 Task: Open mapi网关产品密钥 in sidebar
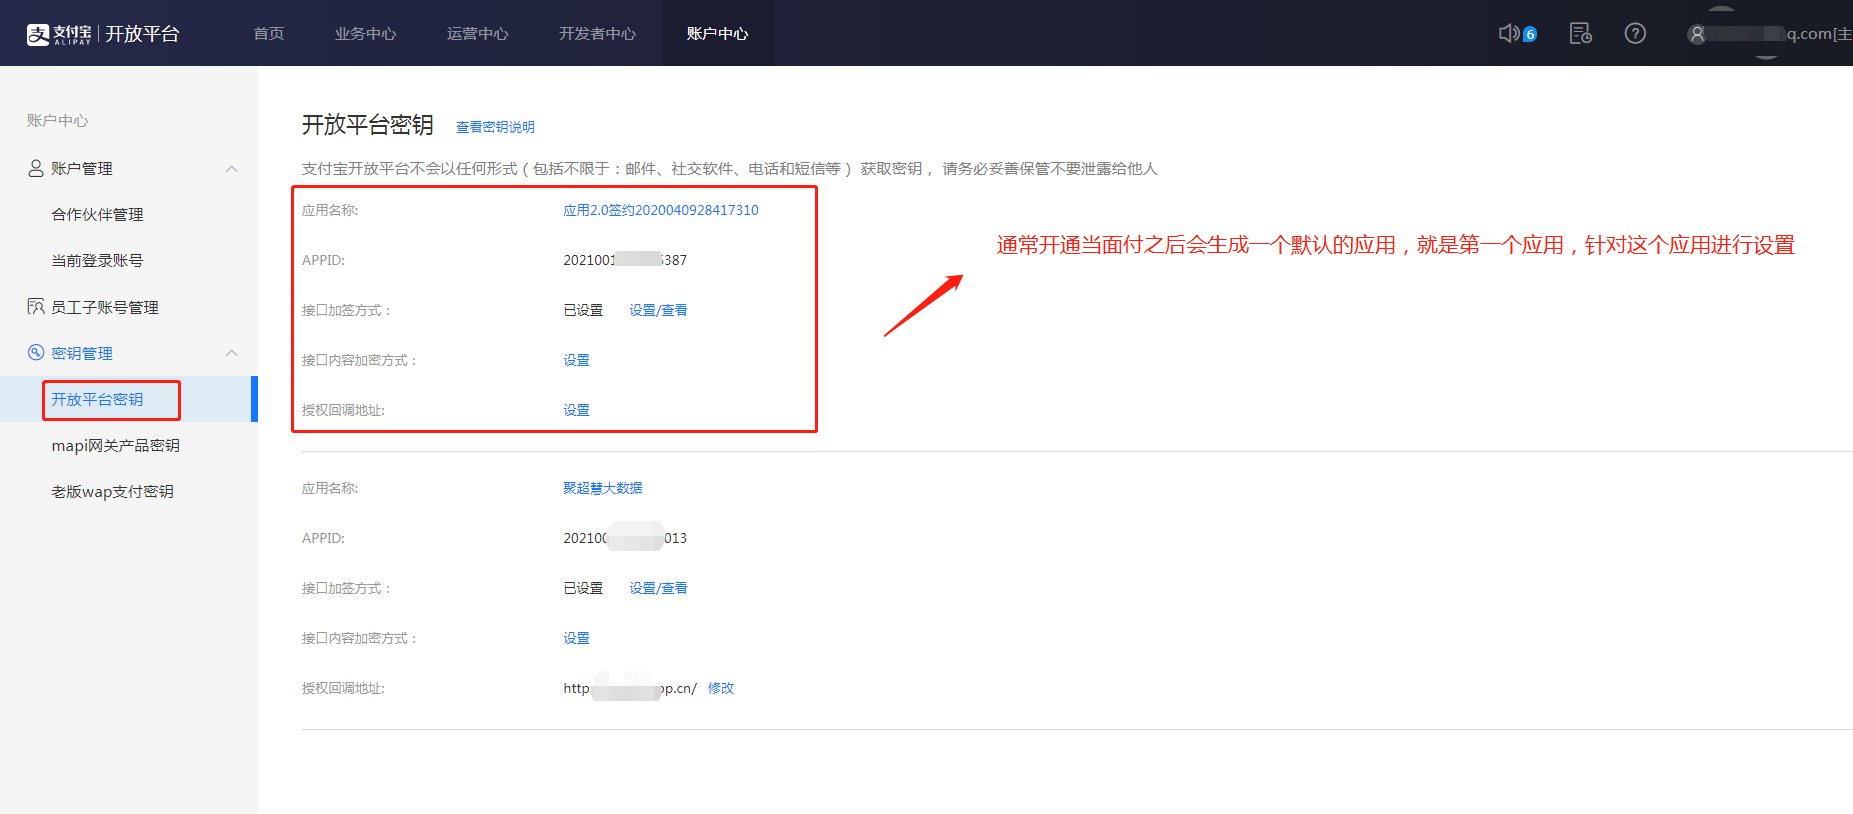pos(115,445)
